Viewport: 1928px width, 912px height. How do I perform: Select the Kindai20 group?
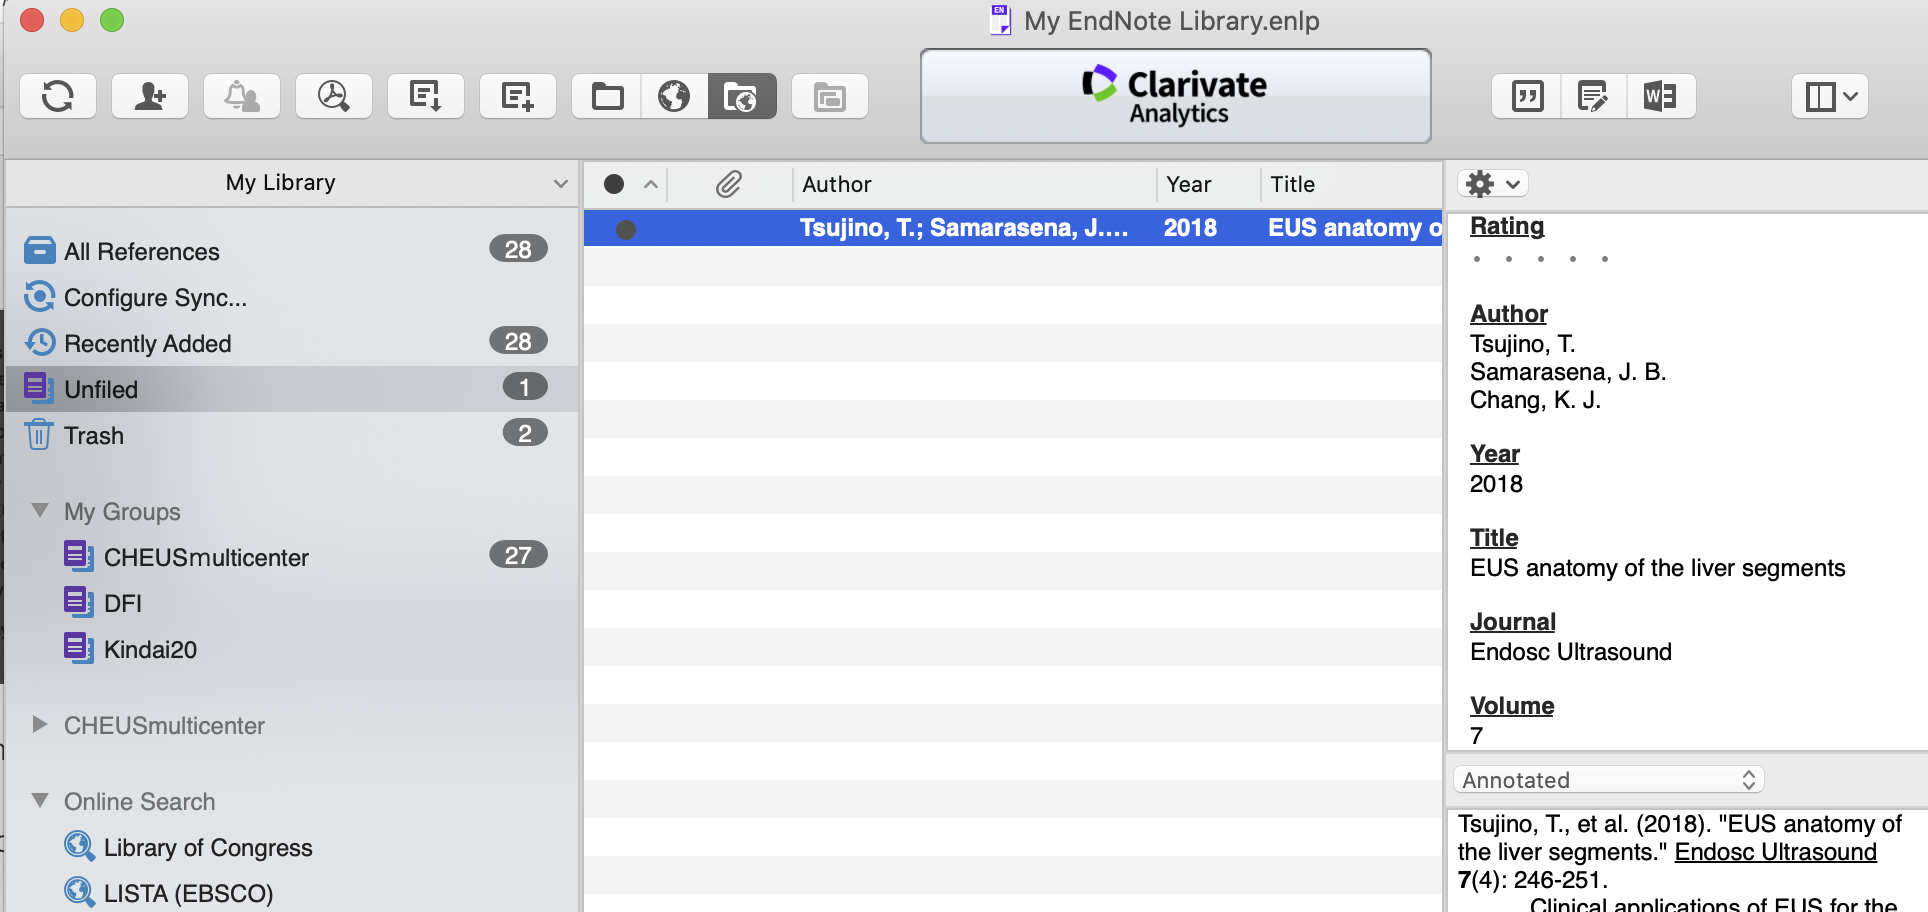pos(292,649)
